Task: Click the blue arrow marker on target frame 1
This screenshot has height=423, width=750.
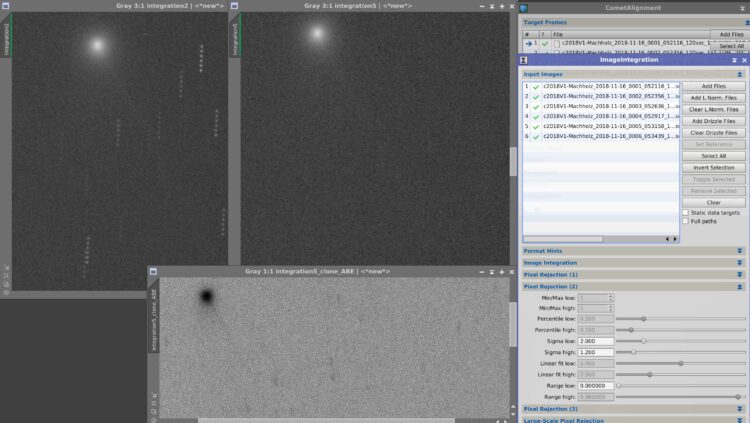Action: point(529,44)
